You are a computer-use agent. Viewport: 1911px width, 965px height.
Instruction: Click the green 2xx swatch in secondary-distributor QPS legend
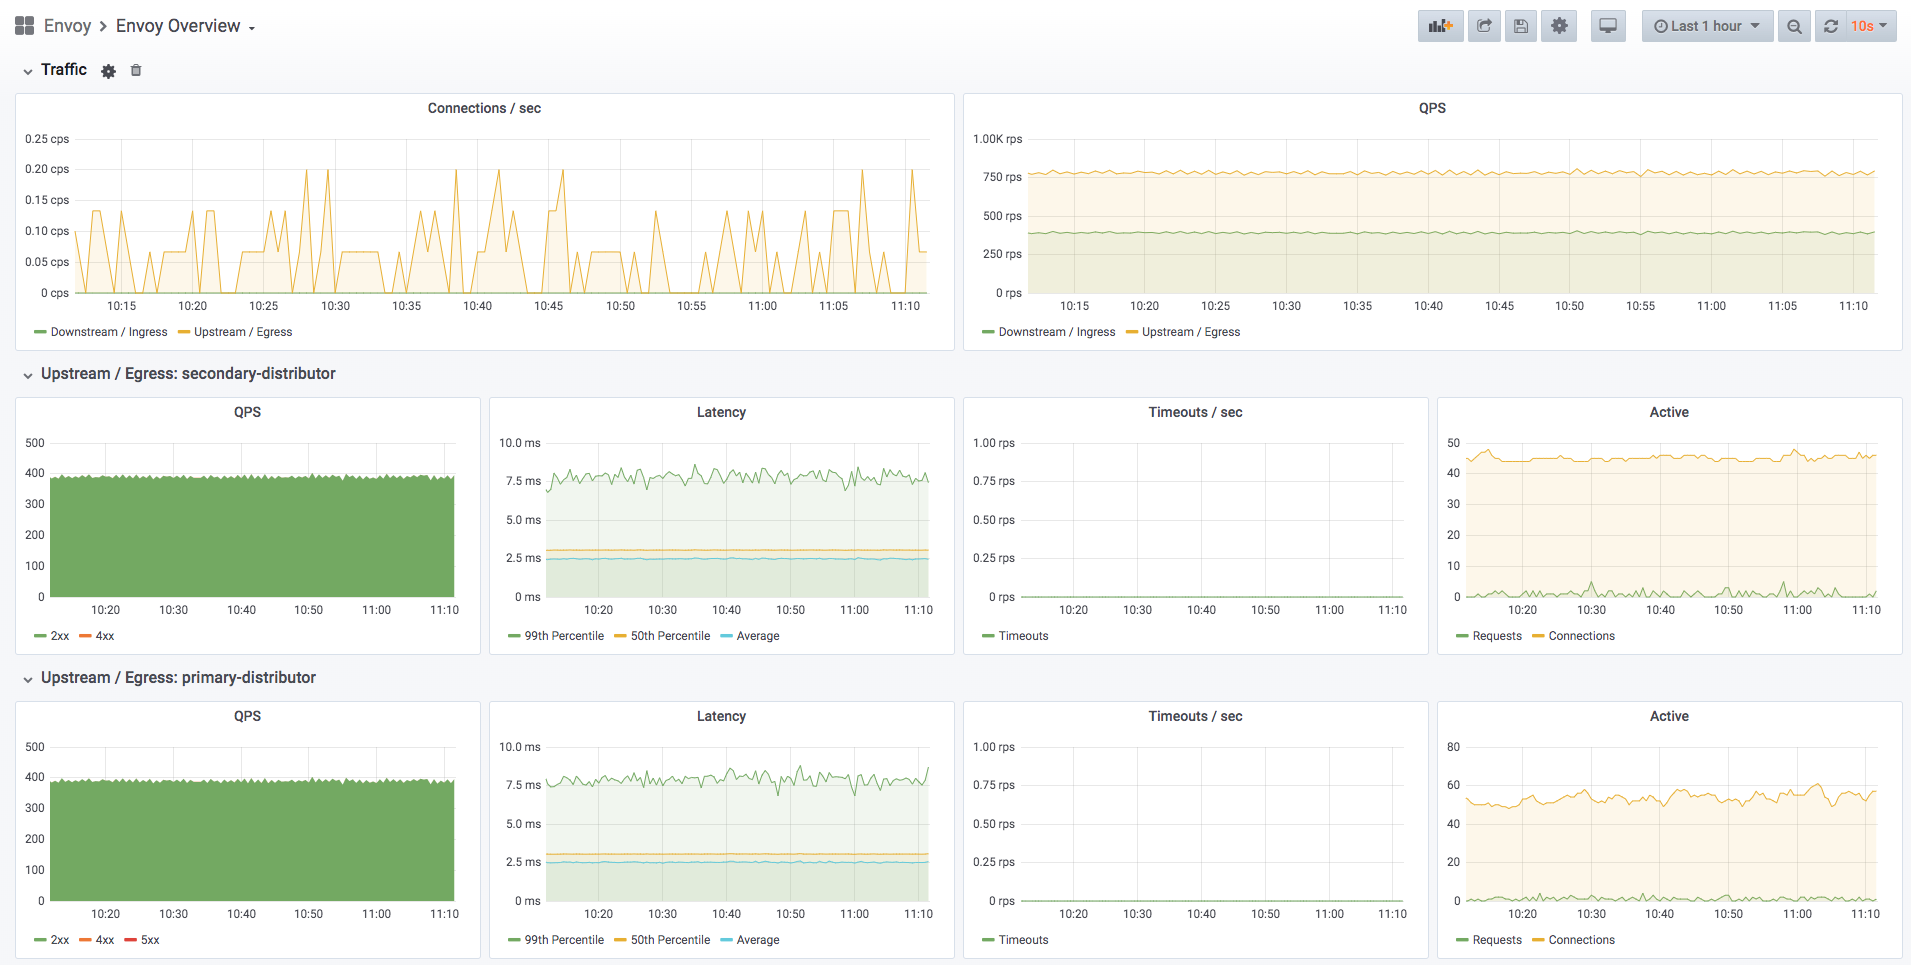coord(40,636)
